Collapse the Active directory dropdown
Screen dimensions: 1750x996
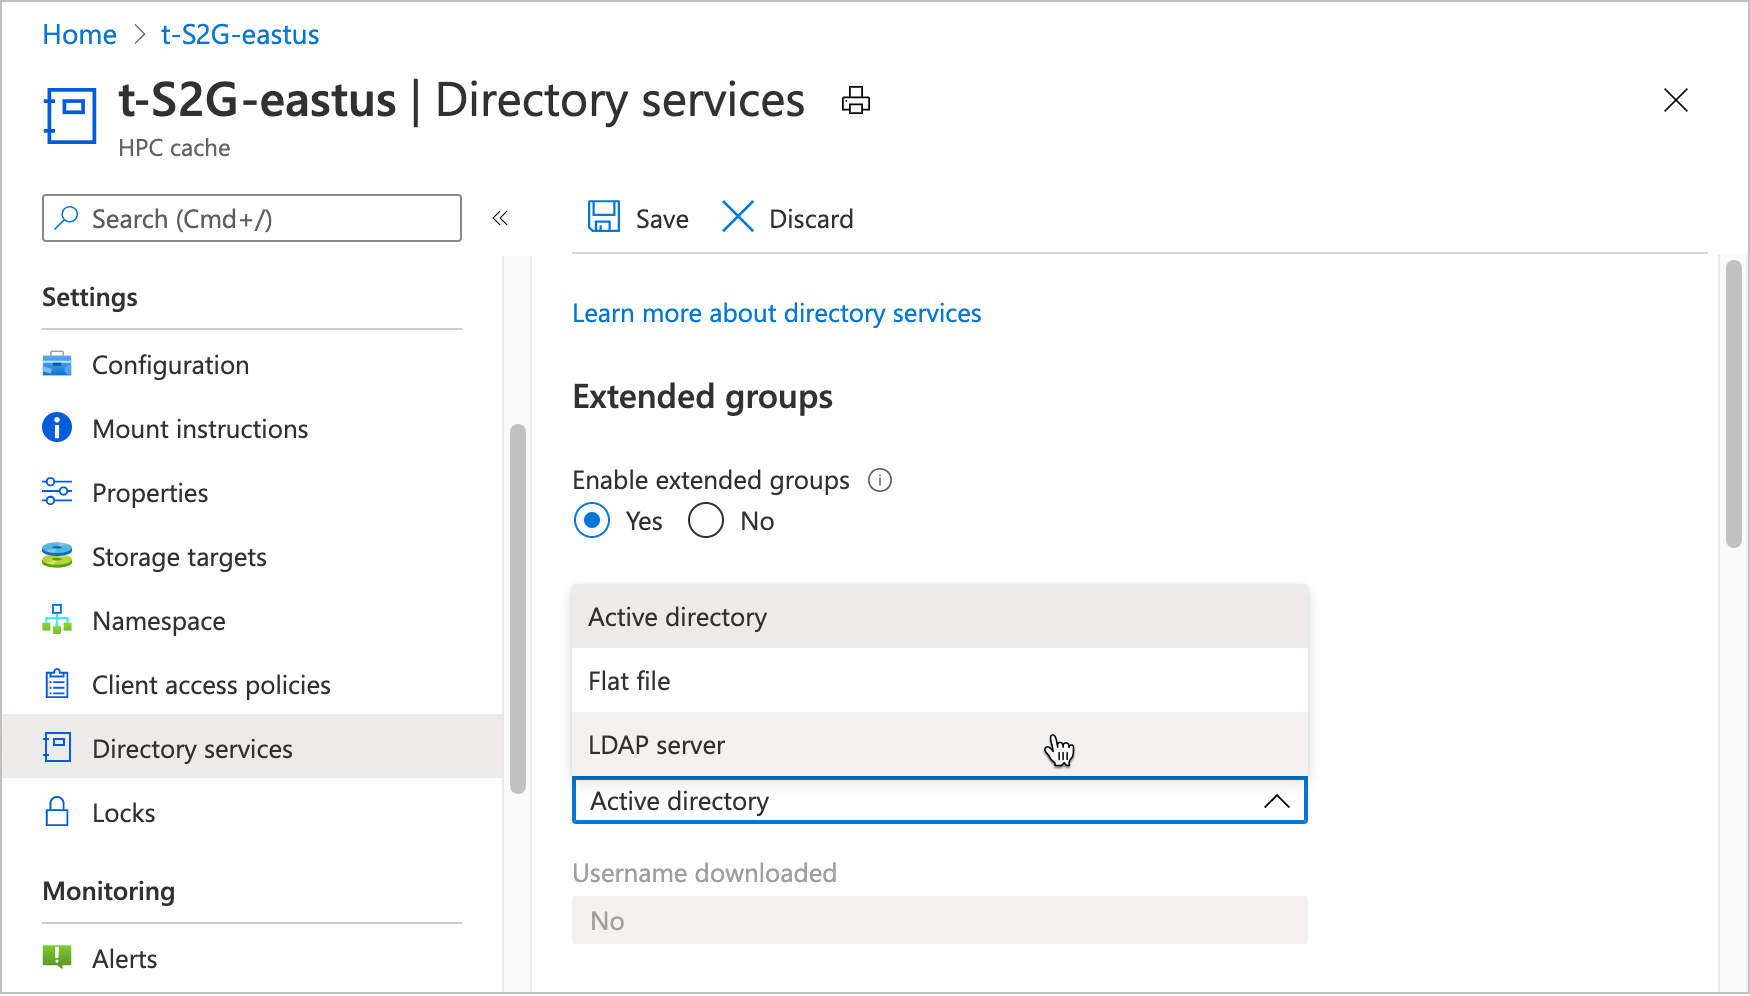[1276, 800]
